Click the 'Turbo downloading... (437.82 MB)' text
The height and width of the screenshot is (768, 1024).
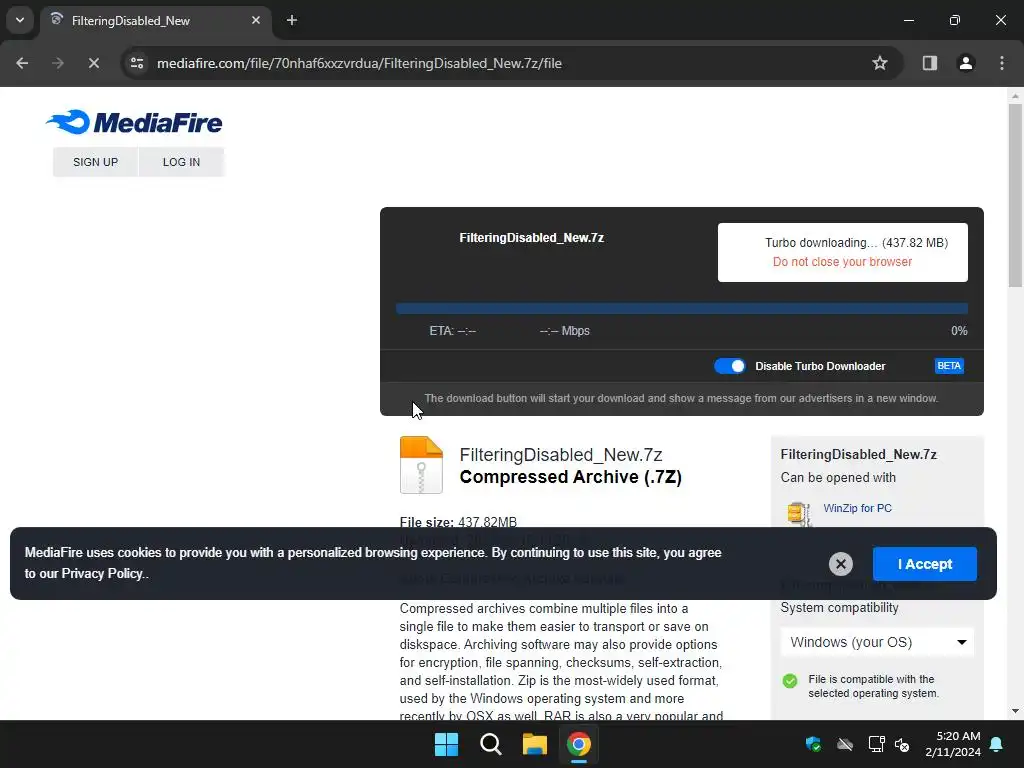(x=856, y=242)
